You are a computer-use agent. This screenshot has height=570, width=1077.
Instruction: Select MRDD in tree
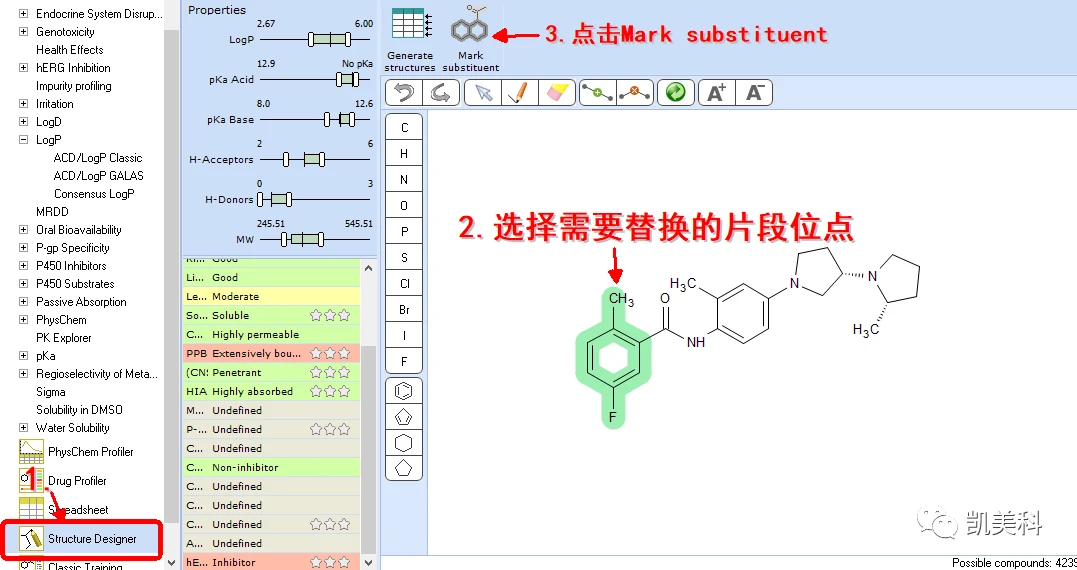[x=52, y=212]
